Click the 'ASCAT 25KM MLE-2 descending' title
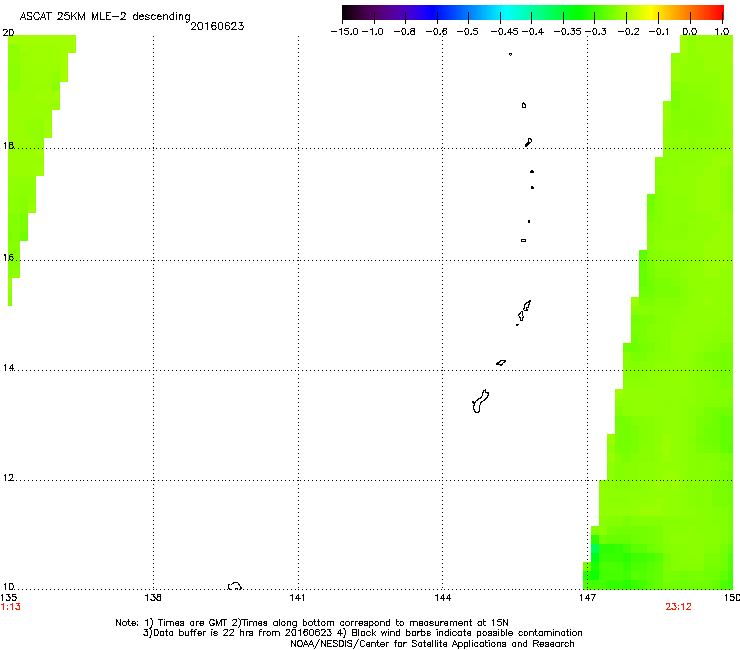The width and height of the screenshot is (740, 650). coord(105,17)
